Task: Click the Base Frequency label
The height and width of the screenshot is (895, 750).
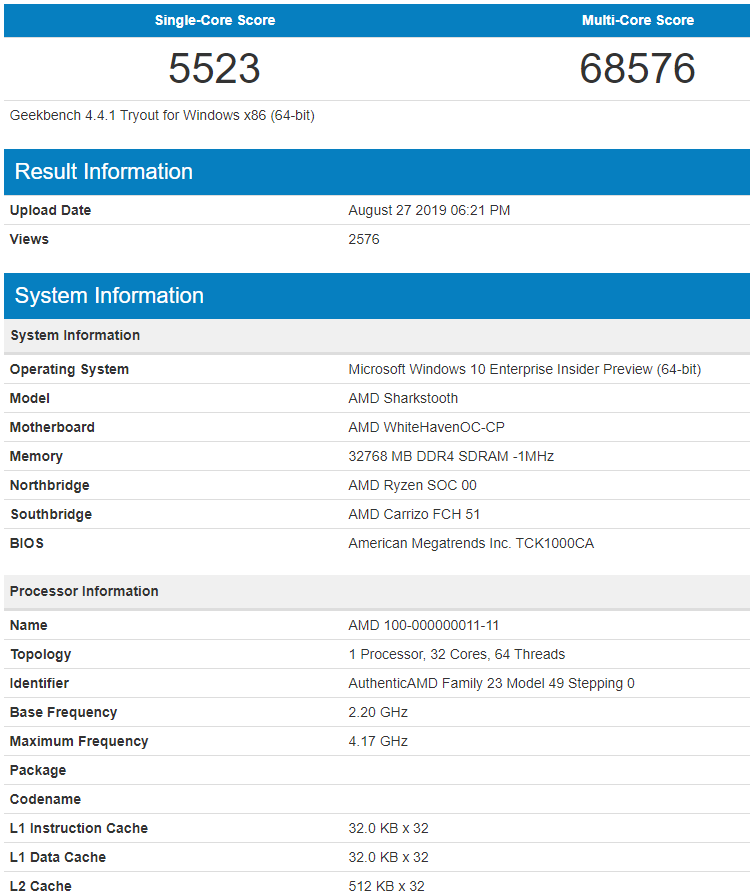Action: 63,712
